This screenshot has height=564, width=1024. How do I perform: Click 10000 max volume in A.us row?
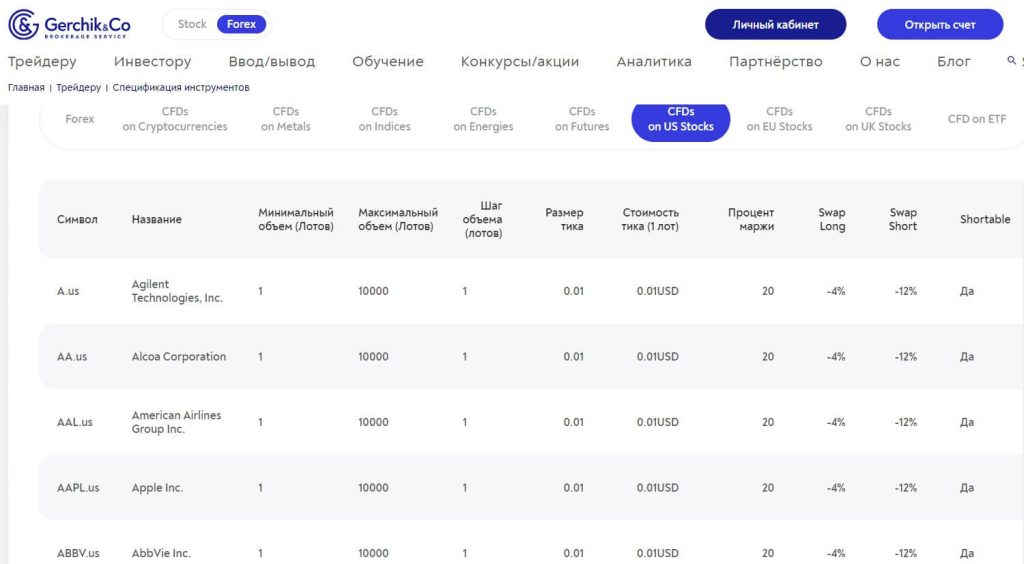point(373,291)
